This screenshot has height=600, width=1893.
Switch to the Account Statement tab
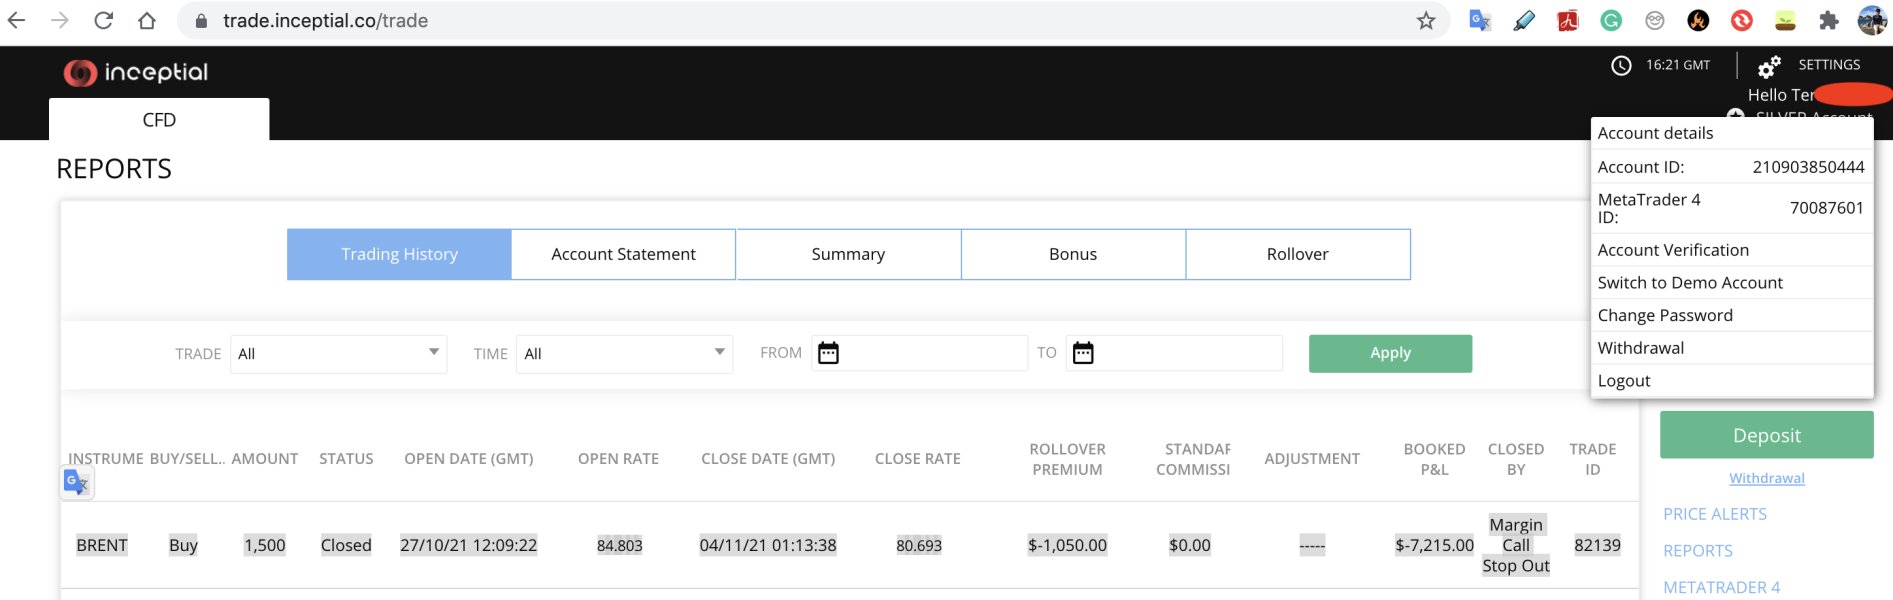point(623,254)
